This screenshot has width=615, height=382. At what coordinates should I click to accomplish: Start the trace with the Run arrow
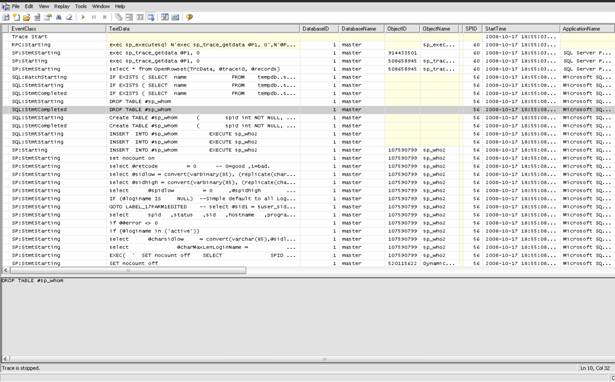point(83,17)
